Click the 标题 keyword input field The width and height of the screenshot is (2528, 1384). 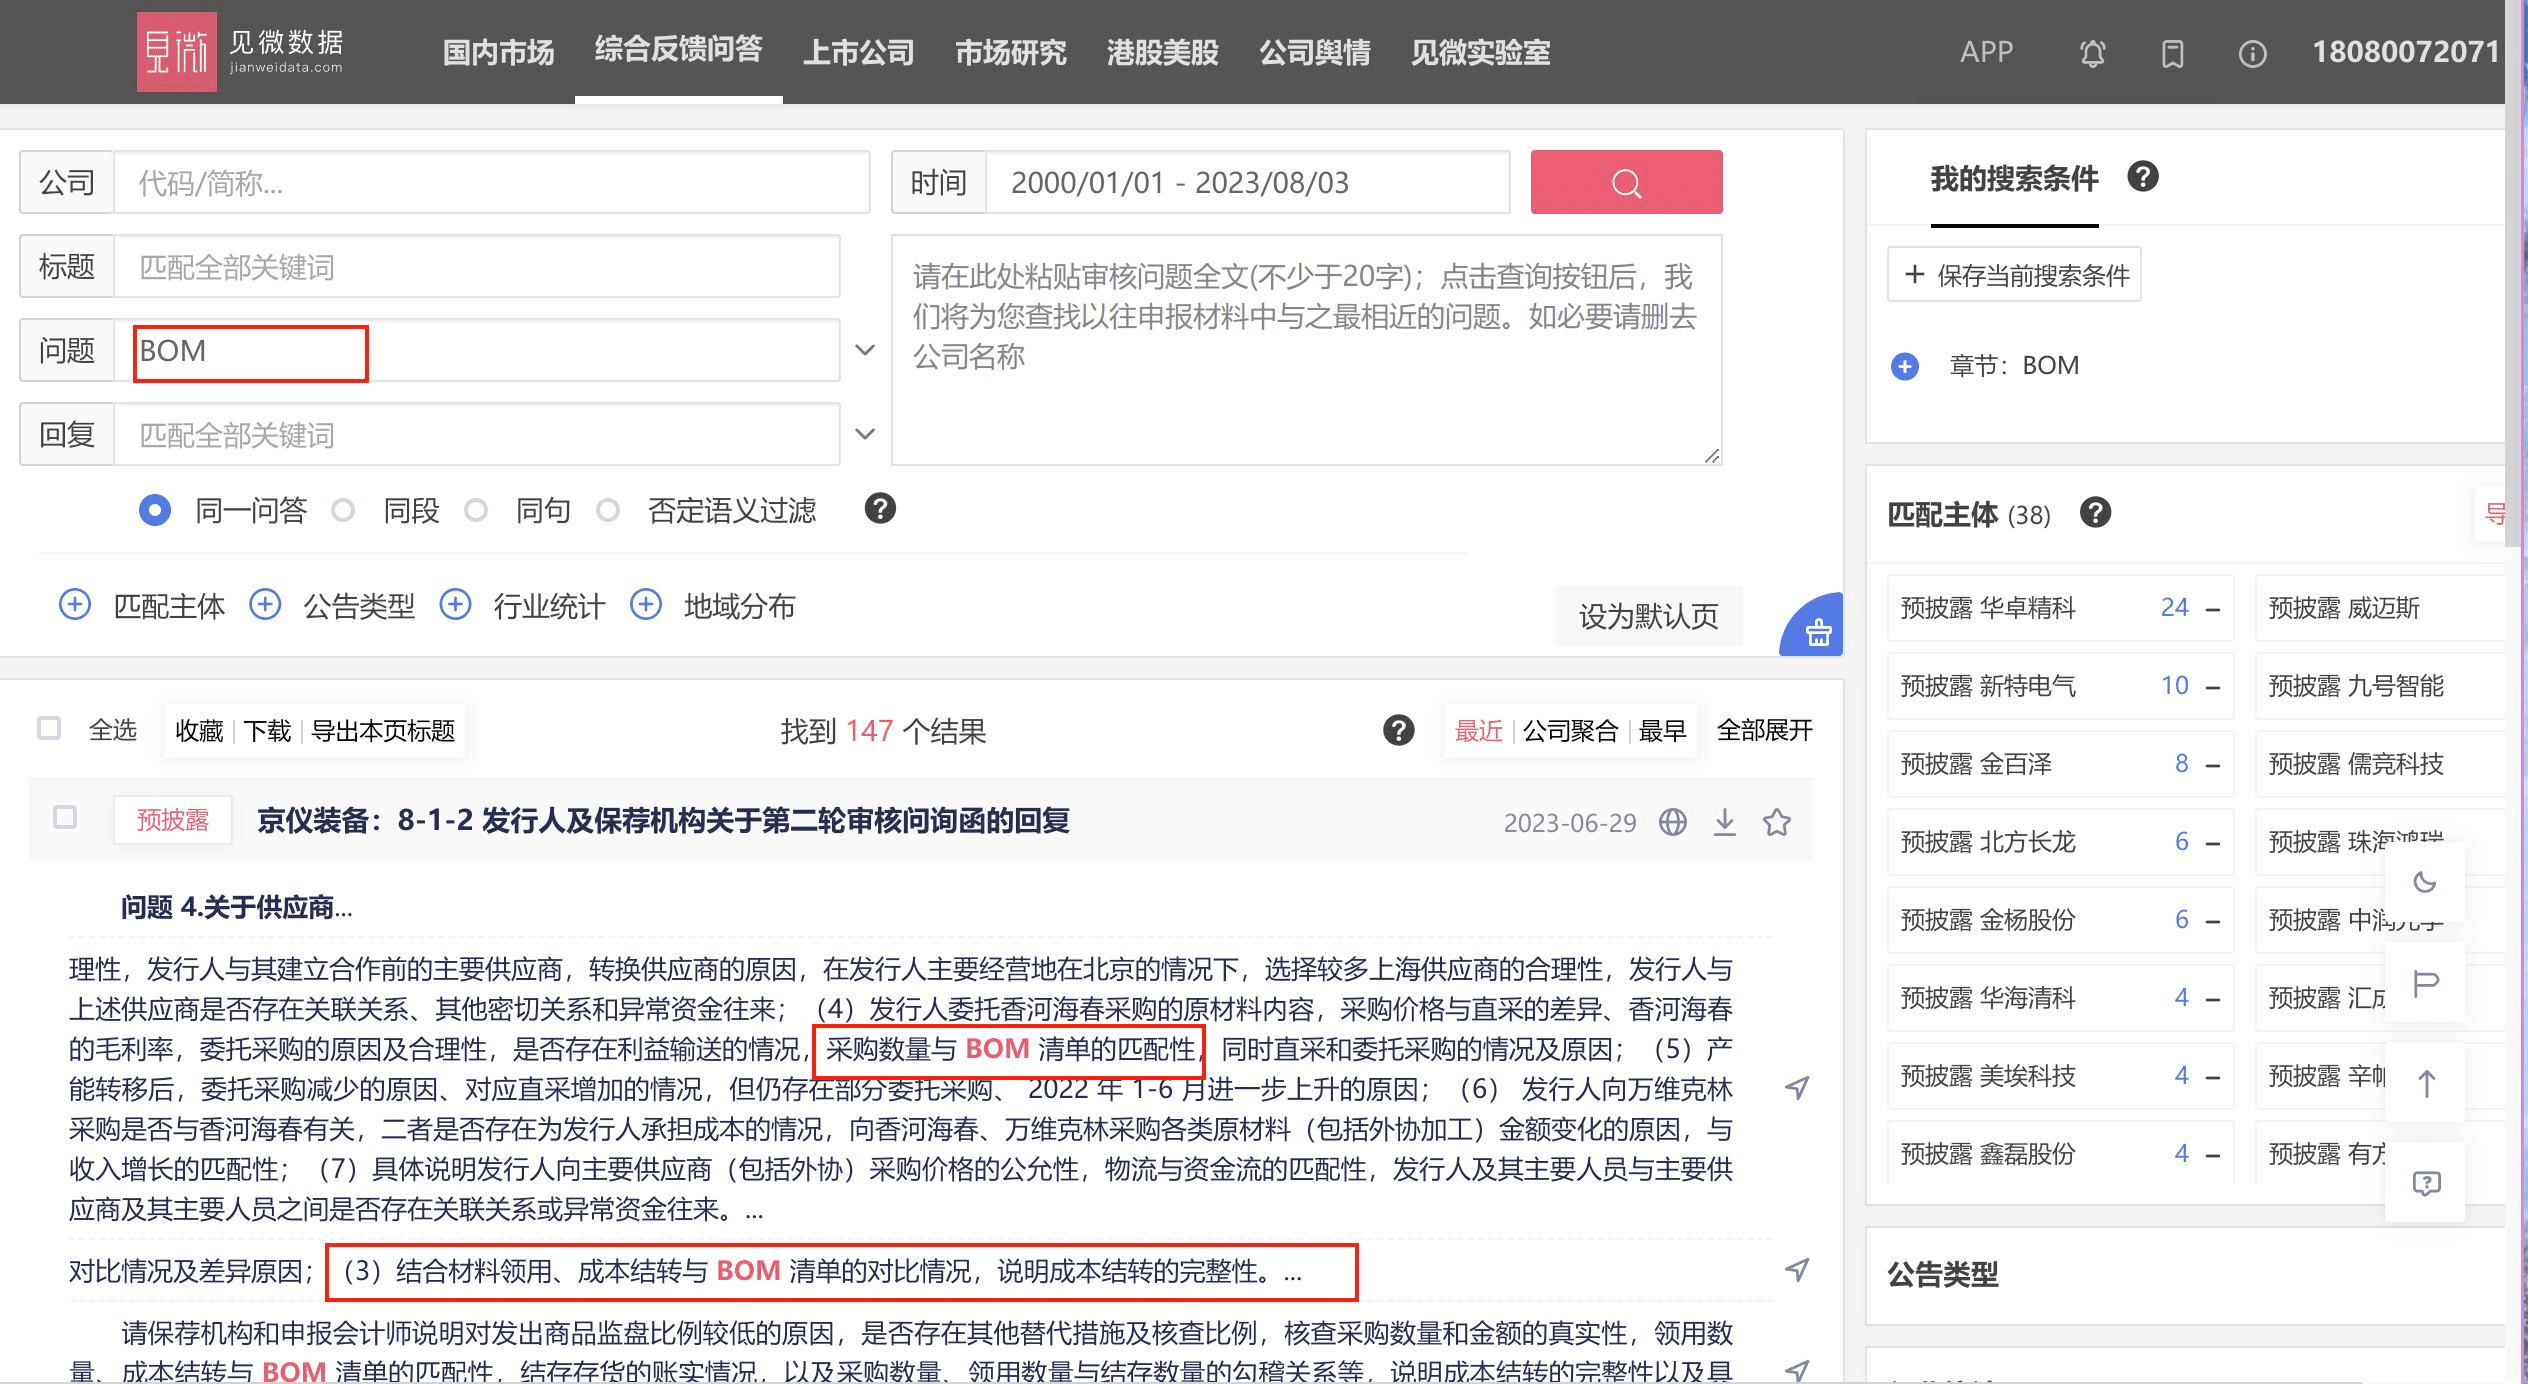[477, 266]
